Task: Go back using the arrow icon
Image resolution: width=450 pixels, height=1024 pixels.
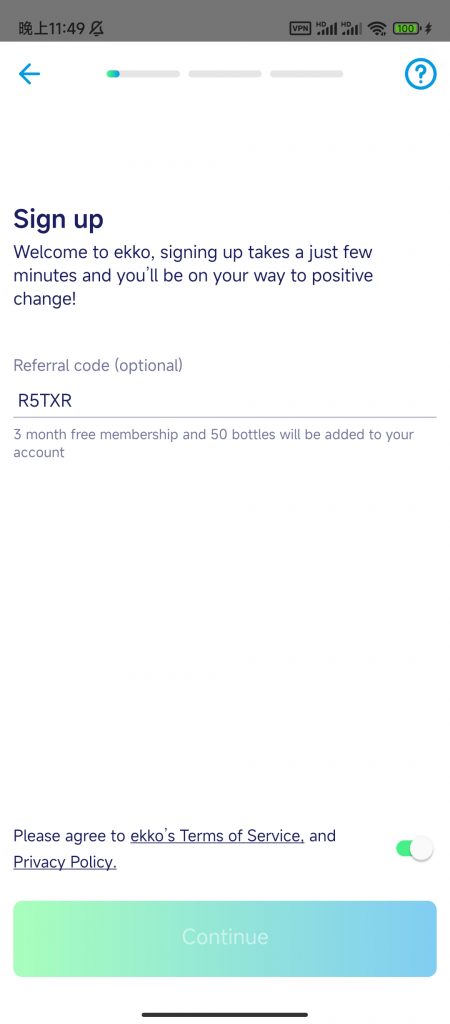Action: [29, 74]
